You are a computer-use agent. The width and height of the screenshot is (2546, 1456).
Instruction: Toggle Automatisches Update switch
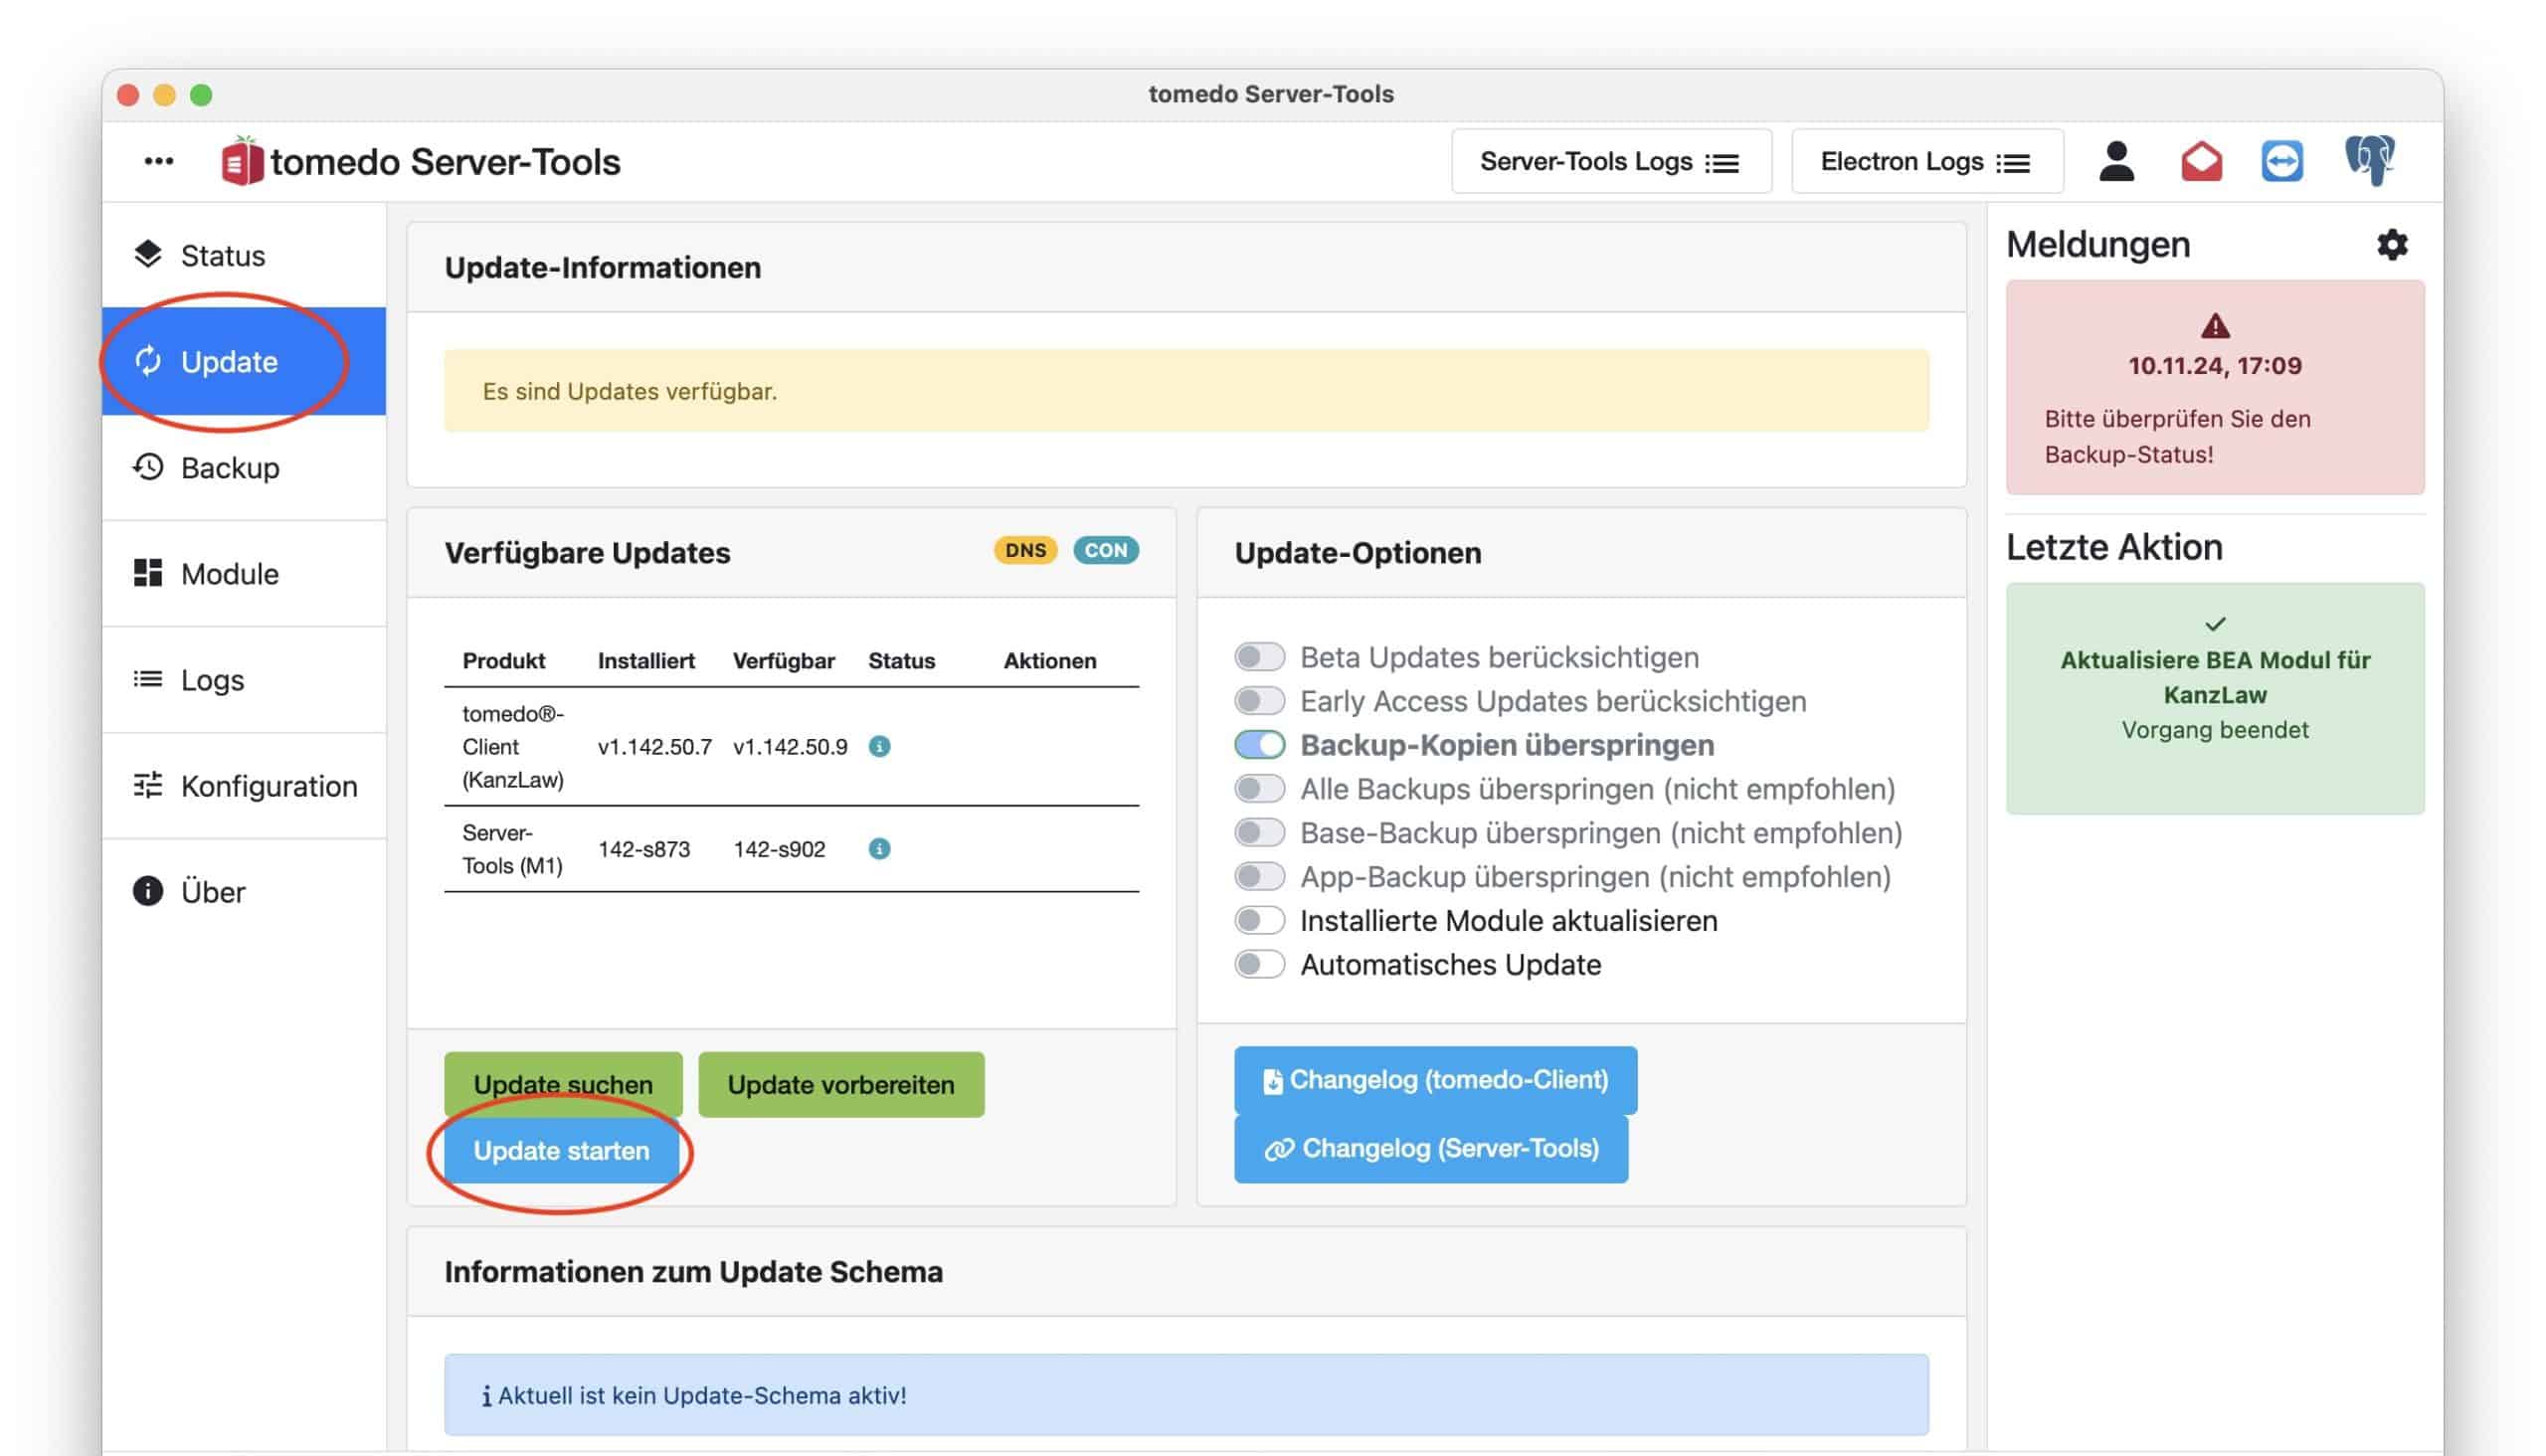[1259, 965]
